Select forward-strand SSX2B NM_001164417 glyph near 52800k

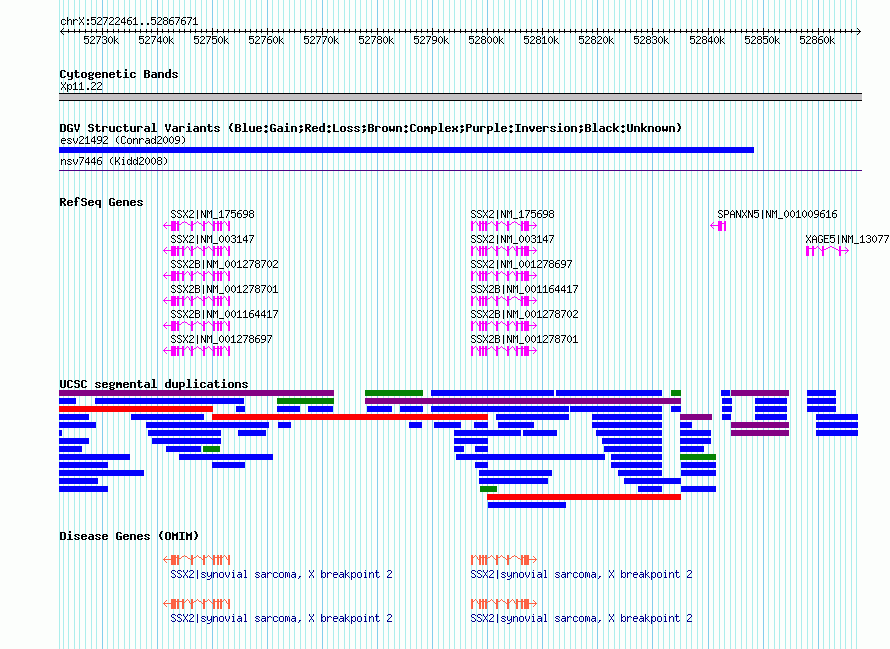[x=504, y=301]
